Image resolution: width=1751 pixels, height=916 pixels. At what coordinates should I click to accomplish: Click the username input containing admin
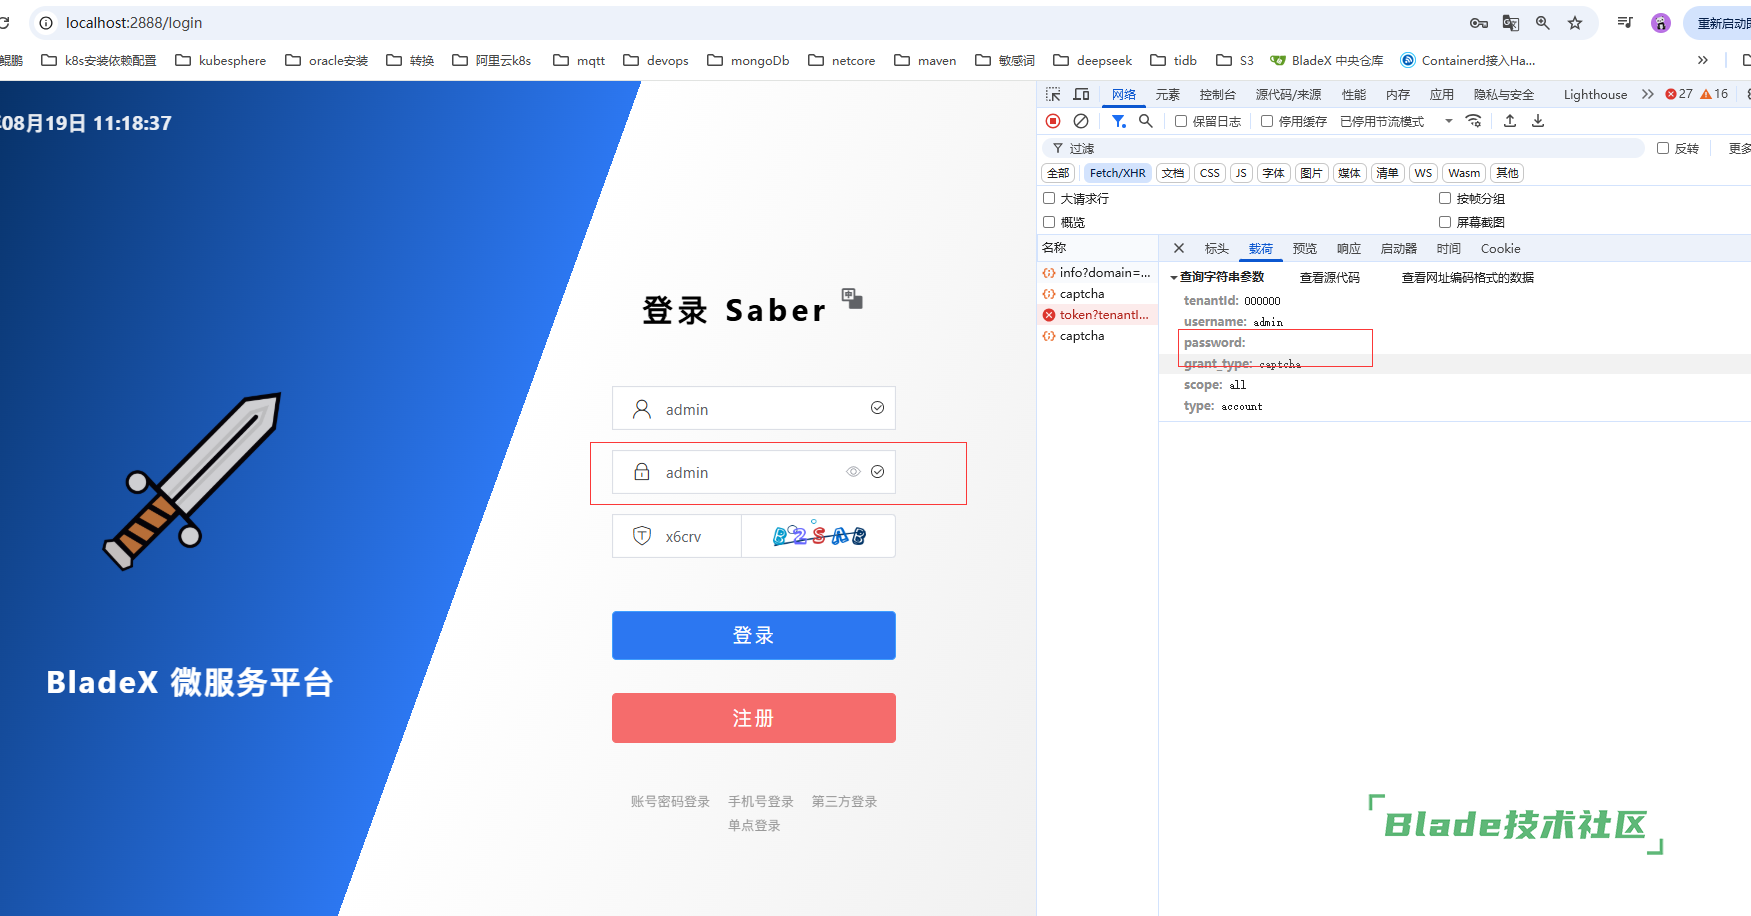point(753,408)
